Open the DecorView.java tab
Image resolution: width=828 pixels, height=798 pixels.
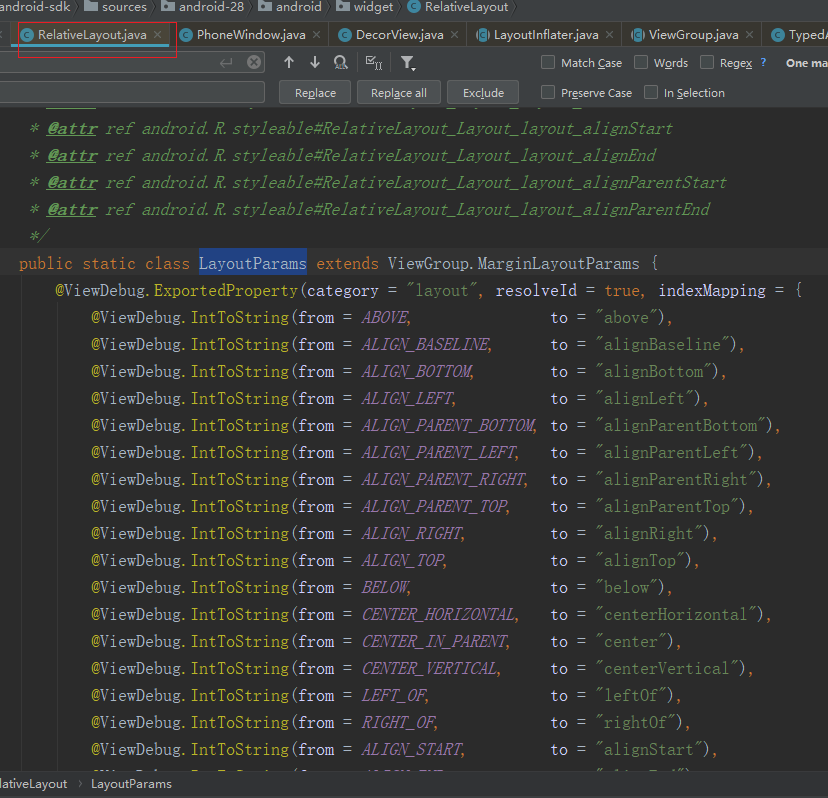[399, 35]
